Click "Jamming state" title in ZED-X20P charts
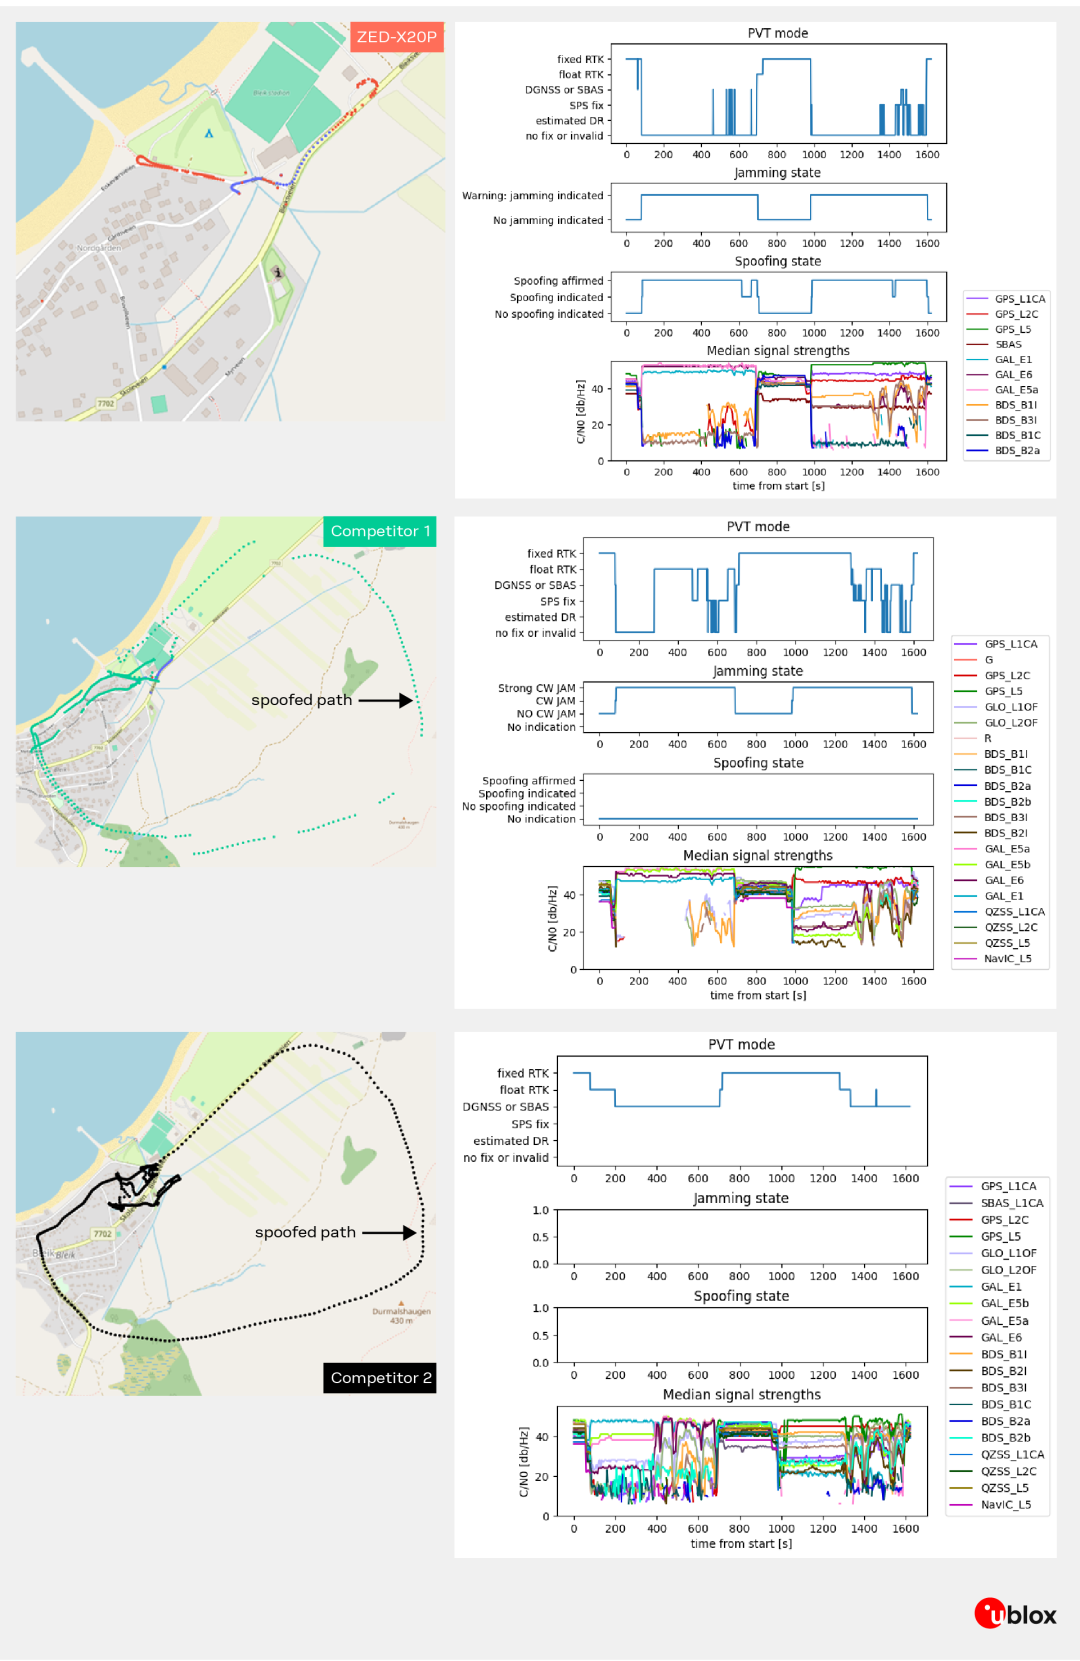This screenshot has width=1080, height=1661. click(x=778, y=173)
